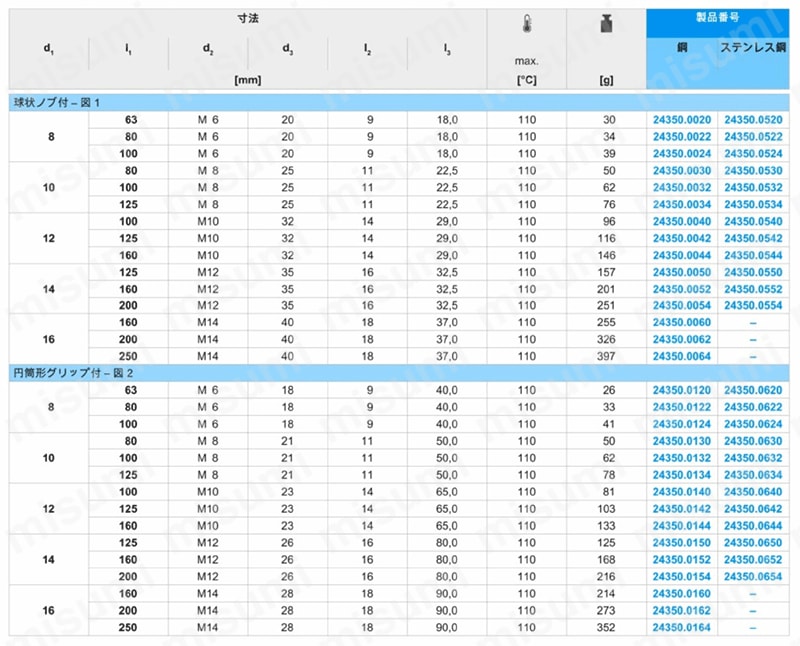Viewport: 800px width, 646px height.
Task: Open product link 24350.0650
Action: coord(753,542)
